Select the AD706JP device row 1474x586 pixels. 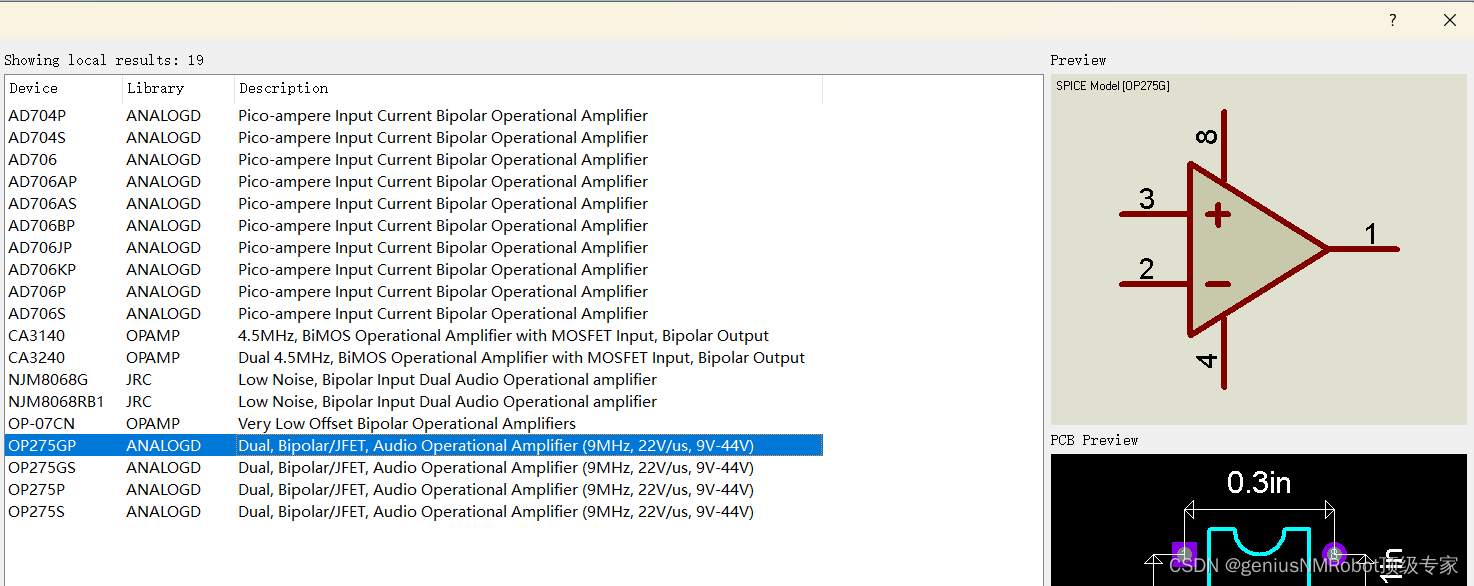point(414,248)
